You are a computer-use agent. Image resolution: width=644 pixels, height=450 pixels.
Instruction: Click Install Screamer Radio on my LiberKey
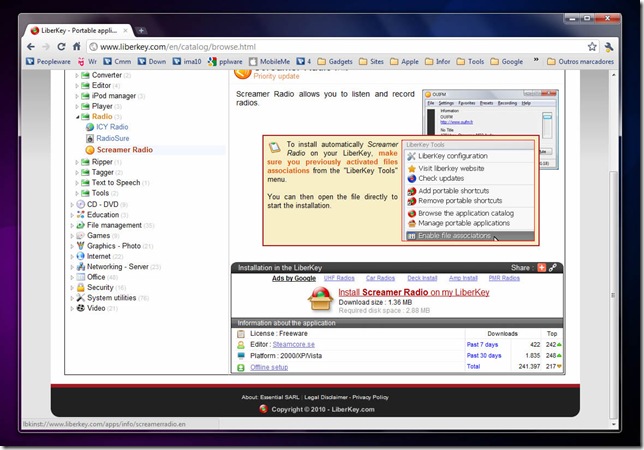(414, 292)
